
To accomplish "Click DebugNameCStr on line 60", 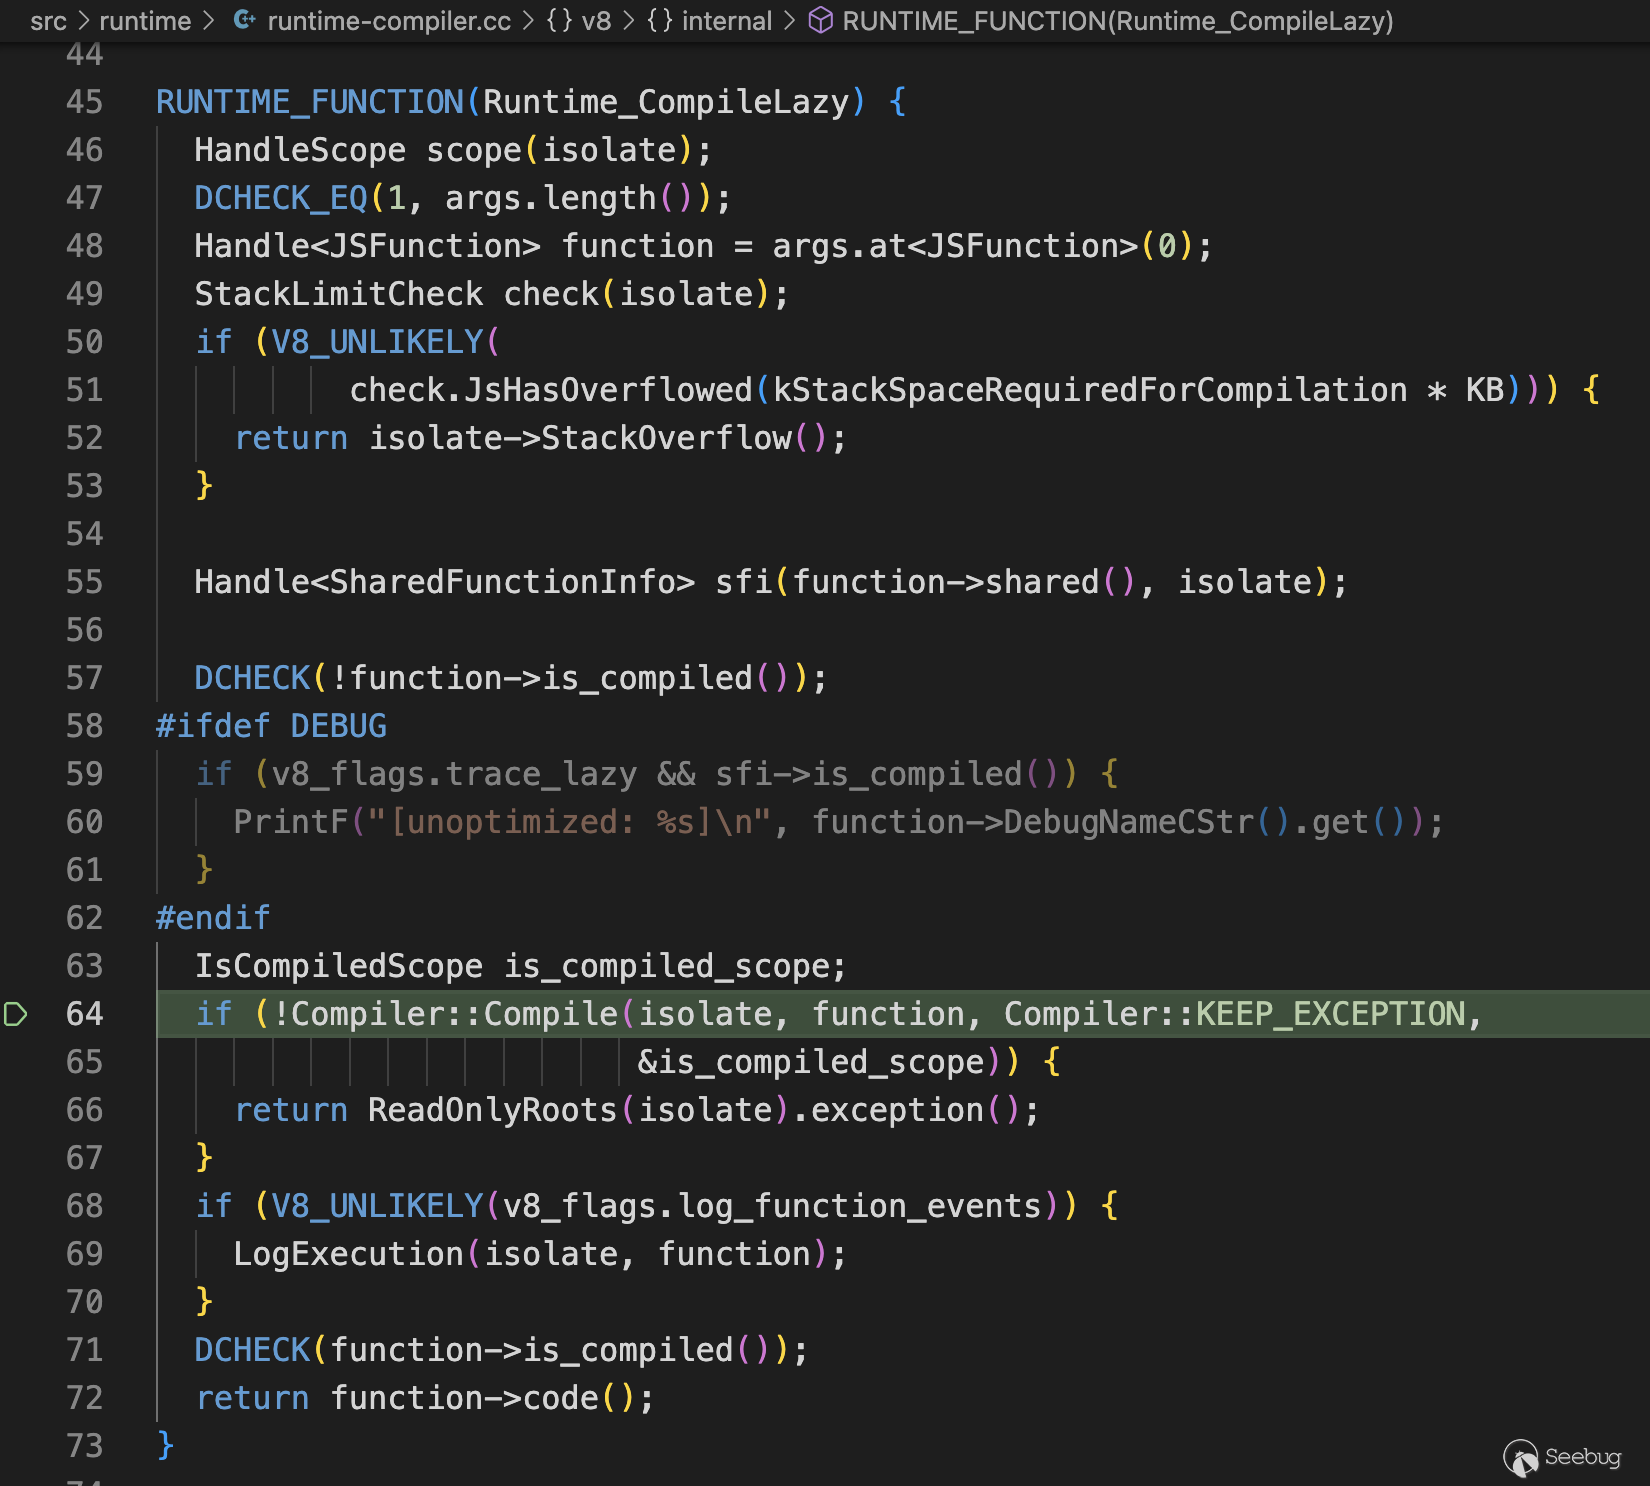I will point(1128,822).
